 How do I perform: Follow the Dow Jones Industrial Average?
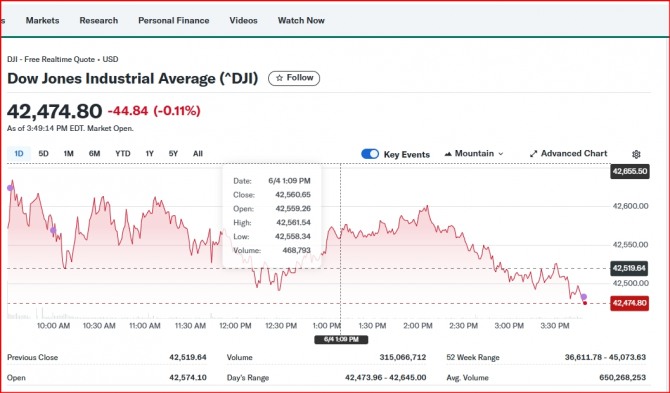coord(294,78)
